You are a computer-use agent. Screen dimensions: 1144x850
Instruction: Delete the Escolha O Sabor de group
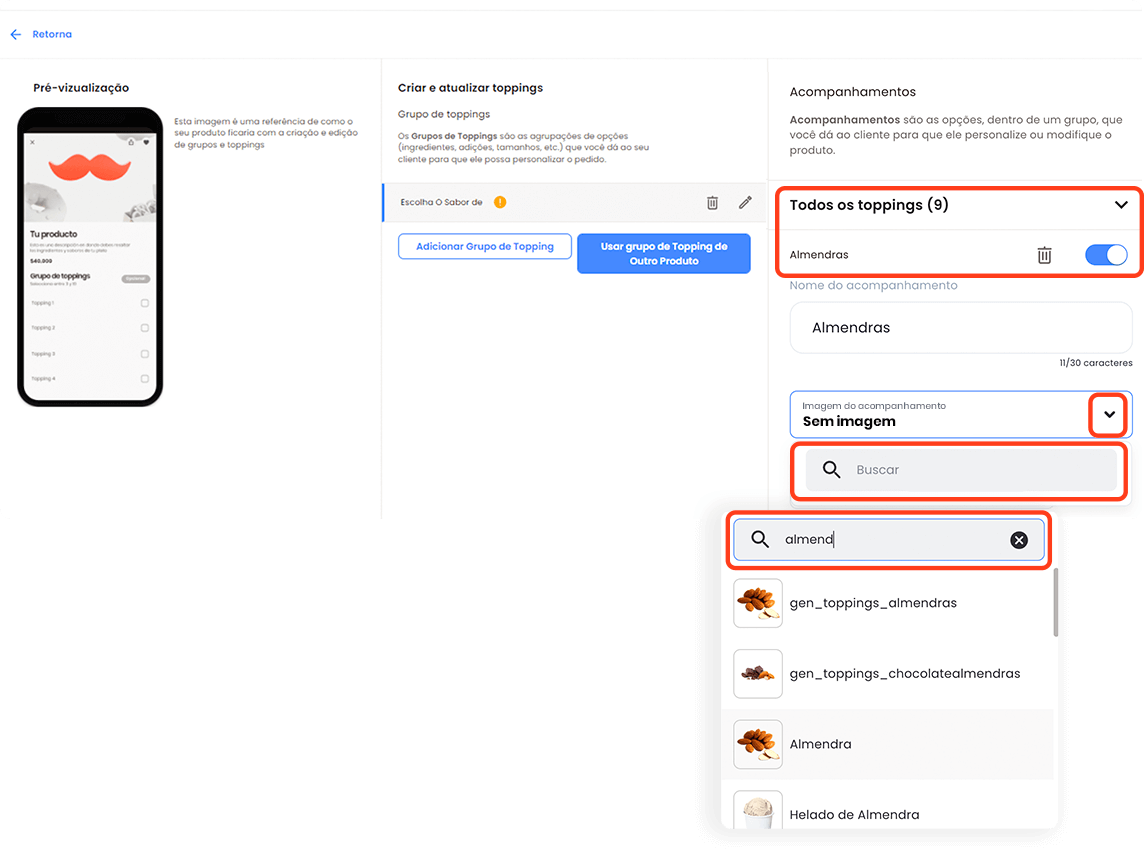tap(712, 202)
